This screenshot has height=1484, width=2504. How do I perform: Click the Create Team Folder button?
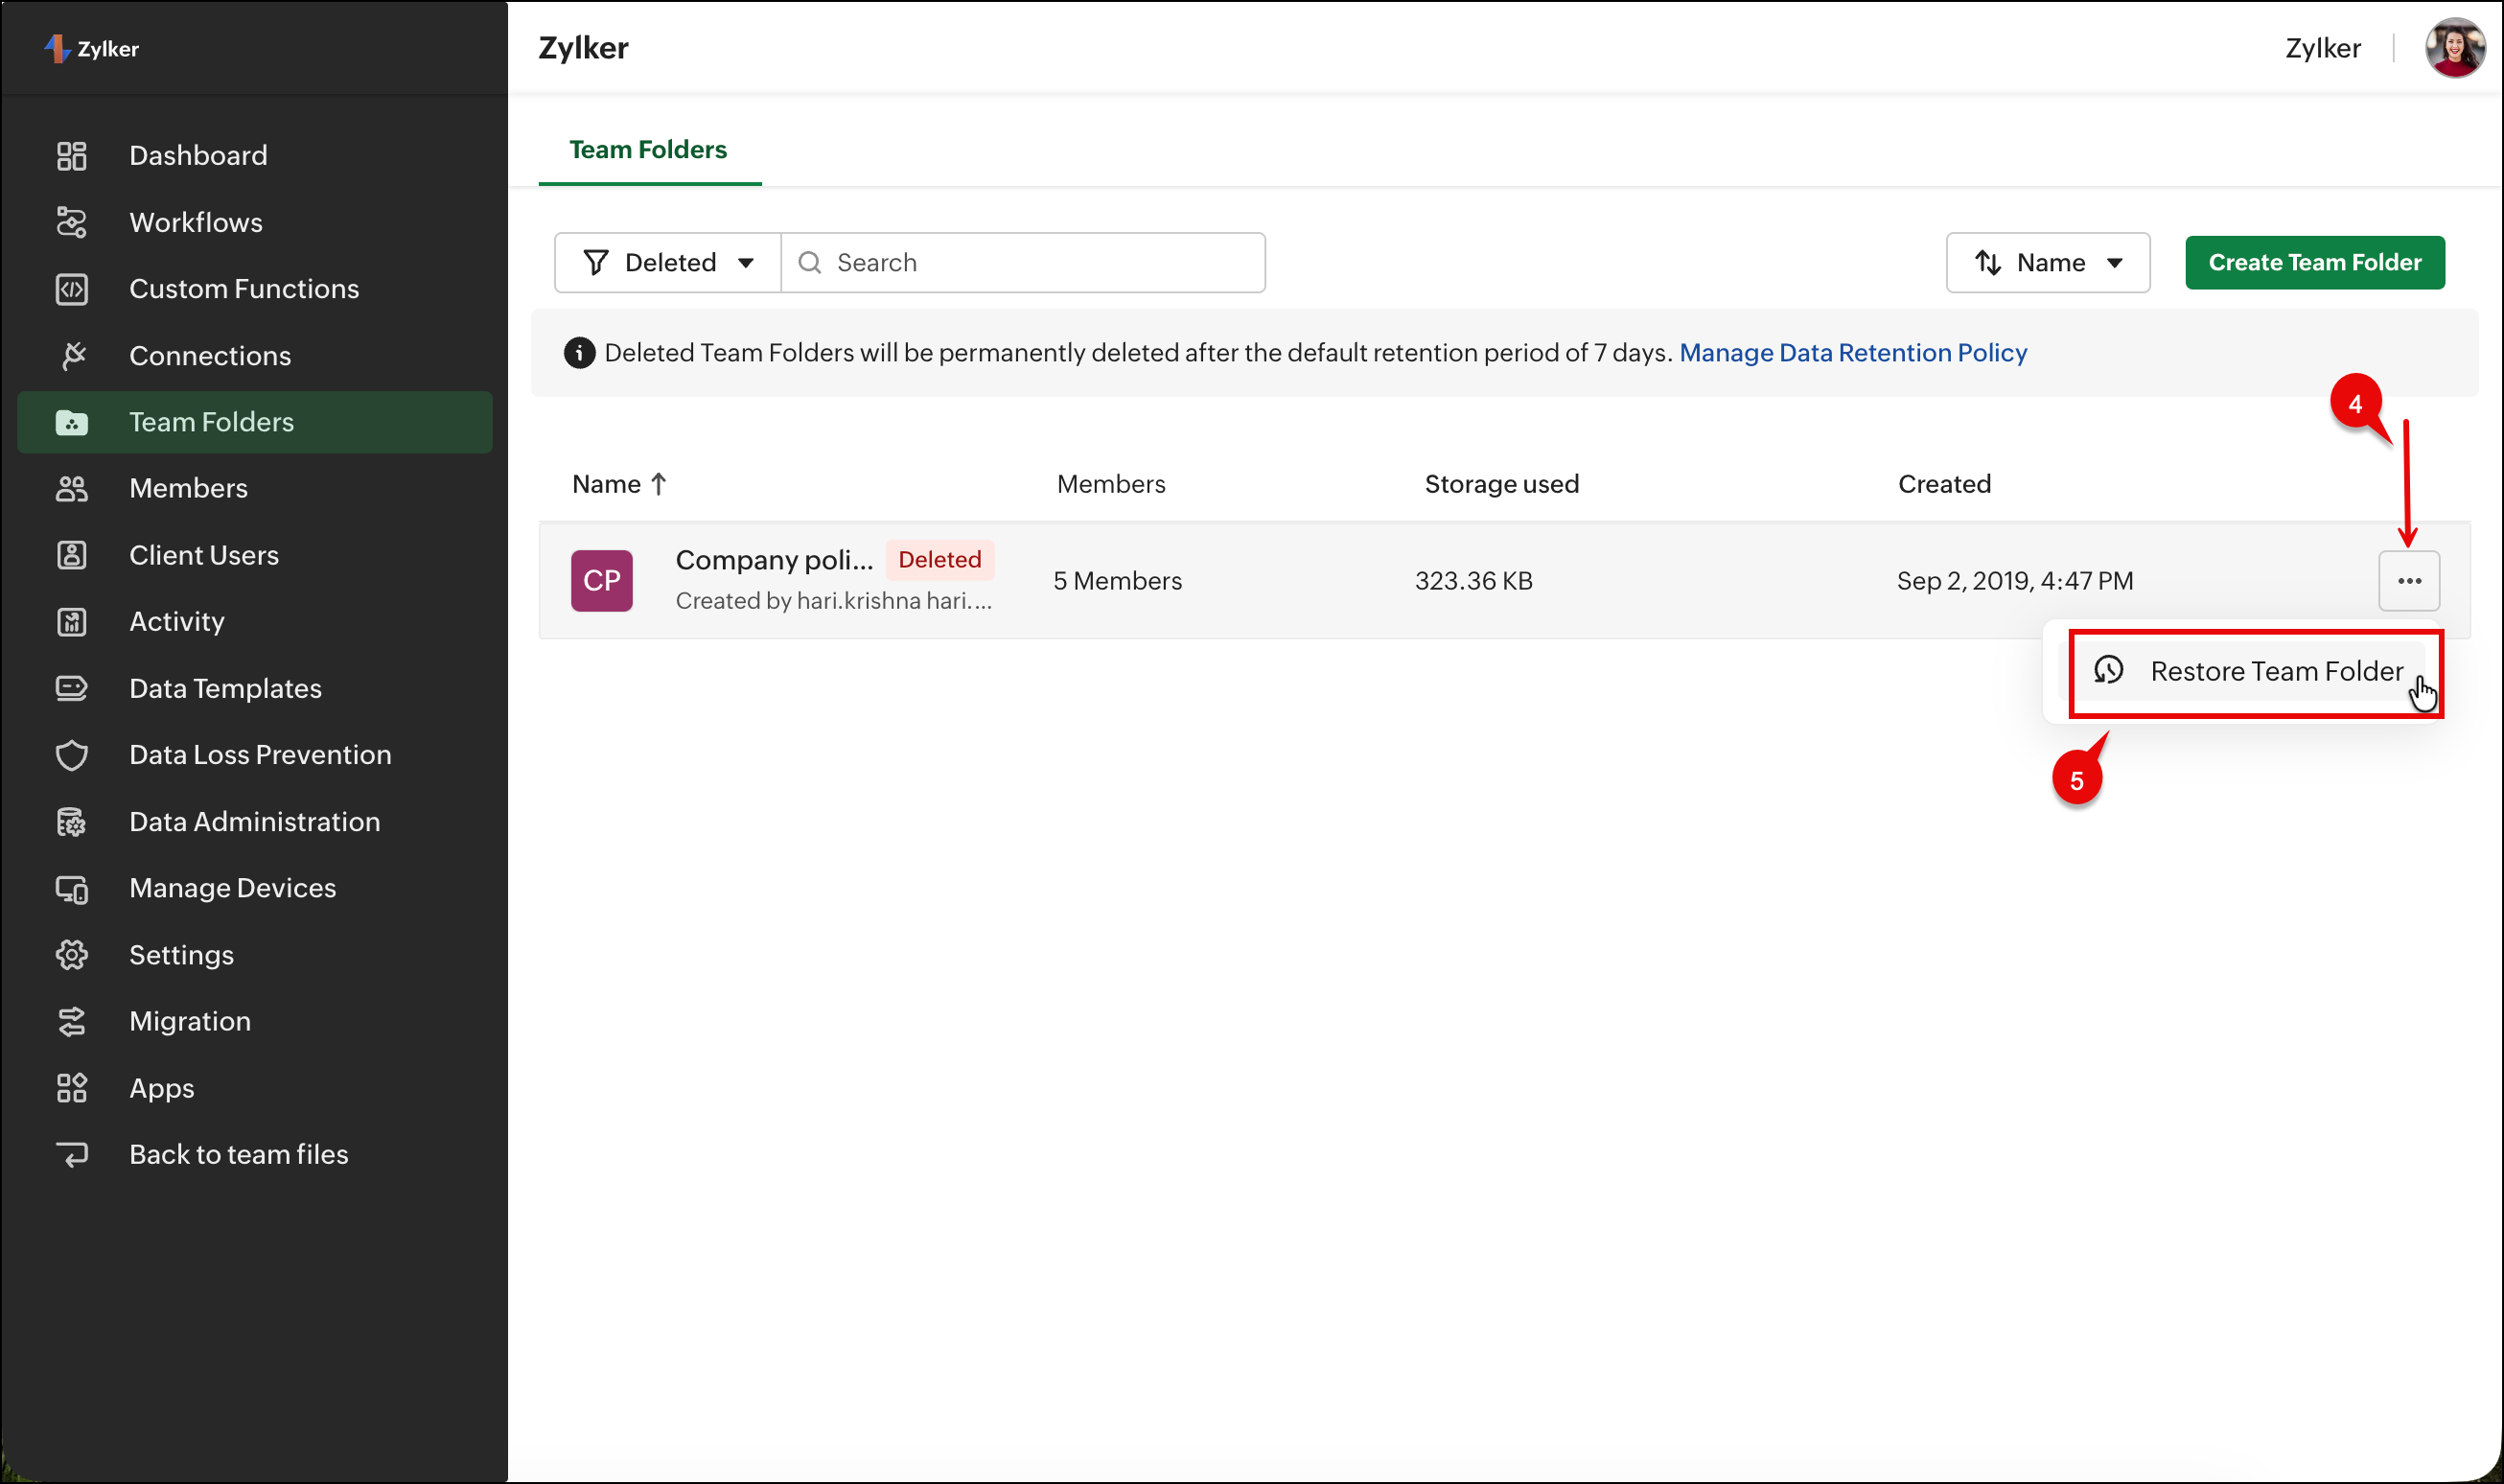pos(2314,262)
